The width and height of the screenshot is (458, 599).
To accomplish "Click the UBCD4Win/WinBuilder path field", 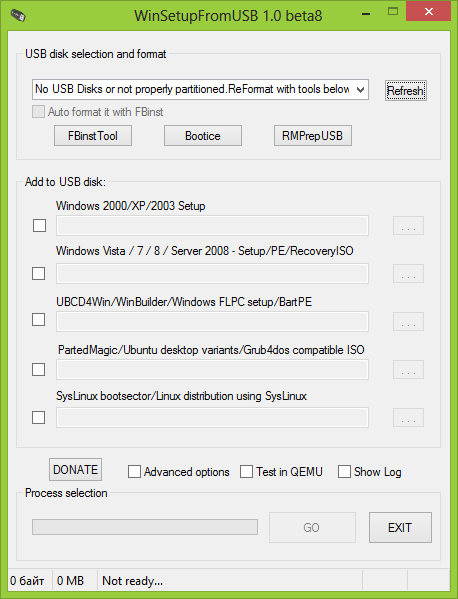I will 212,322.
